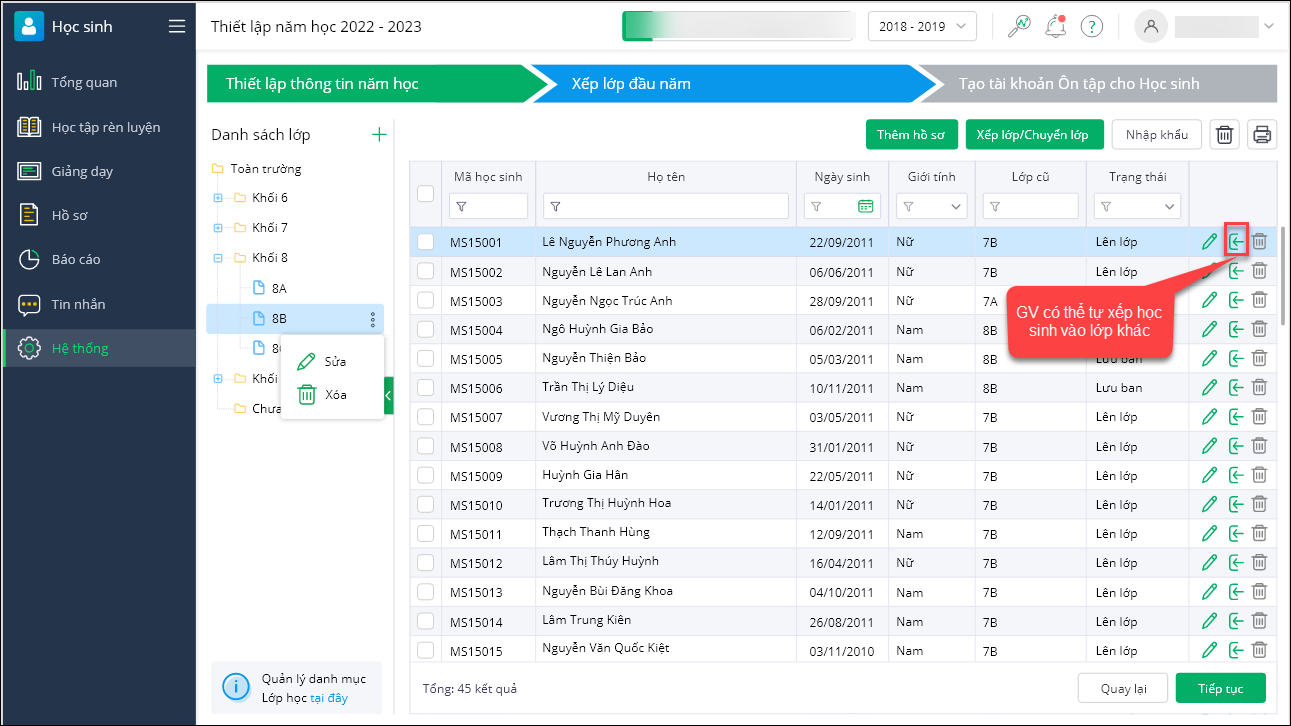Click the hamburger menu icon beside Học sinh
The width and height of the screenshot is (1291, 726).
point(177,27)
